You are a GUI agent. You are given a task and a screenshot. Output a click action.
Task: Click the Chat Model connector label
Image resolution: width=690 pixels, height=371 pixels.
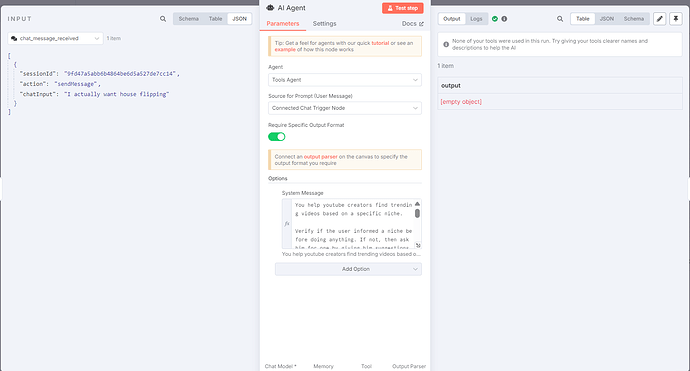click(280, 366)
